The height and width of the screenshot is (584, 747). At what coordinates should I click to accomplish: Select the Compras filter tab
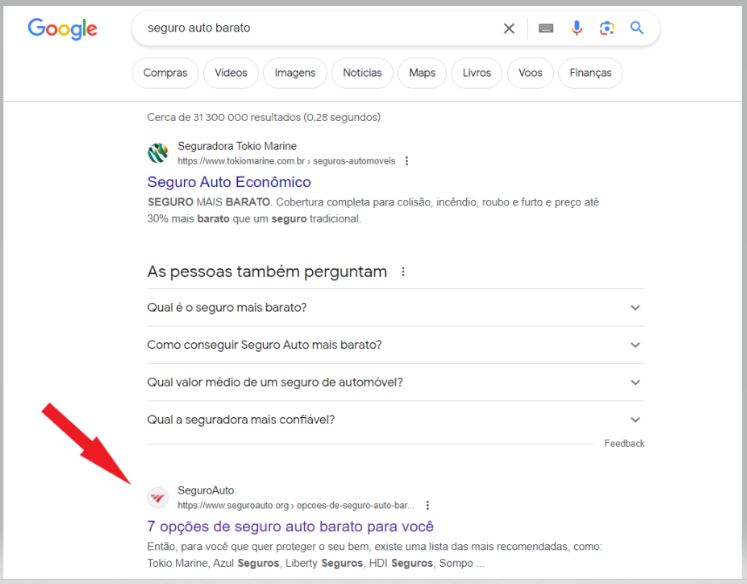(165, 73)
